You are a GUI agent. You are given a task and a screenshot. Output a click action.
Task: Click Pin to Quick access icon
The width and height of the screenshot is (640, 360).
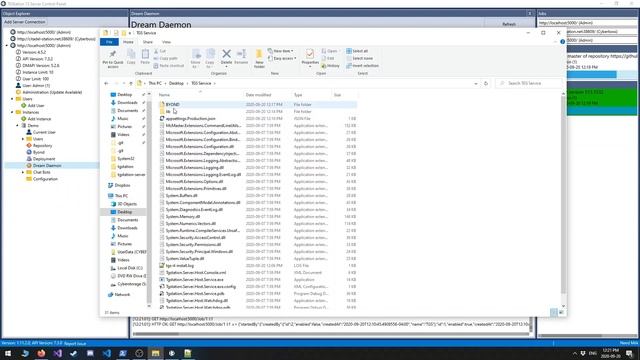click(x=113, y=54)
